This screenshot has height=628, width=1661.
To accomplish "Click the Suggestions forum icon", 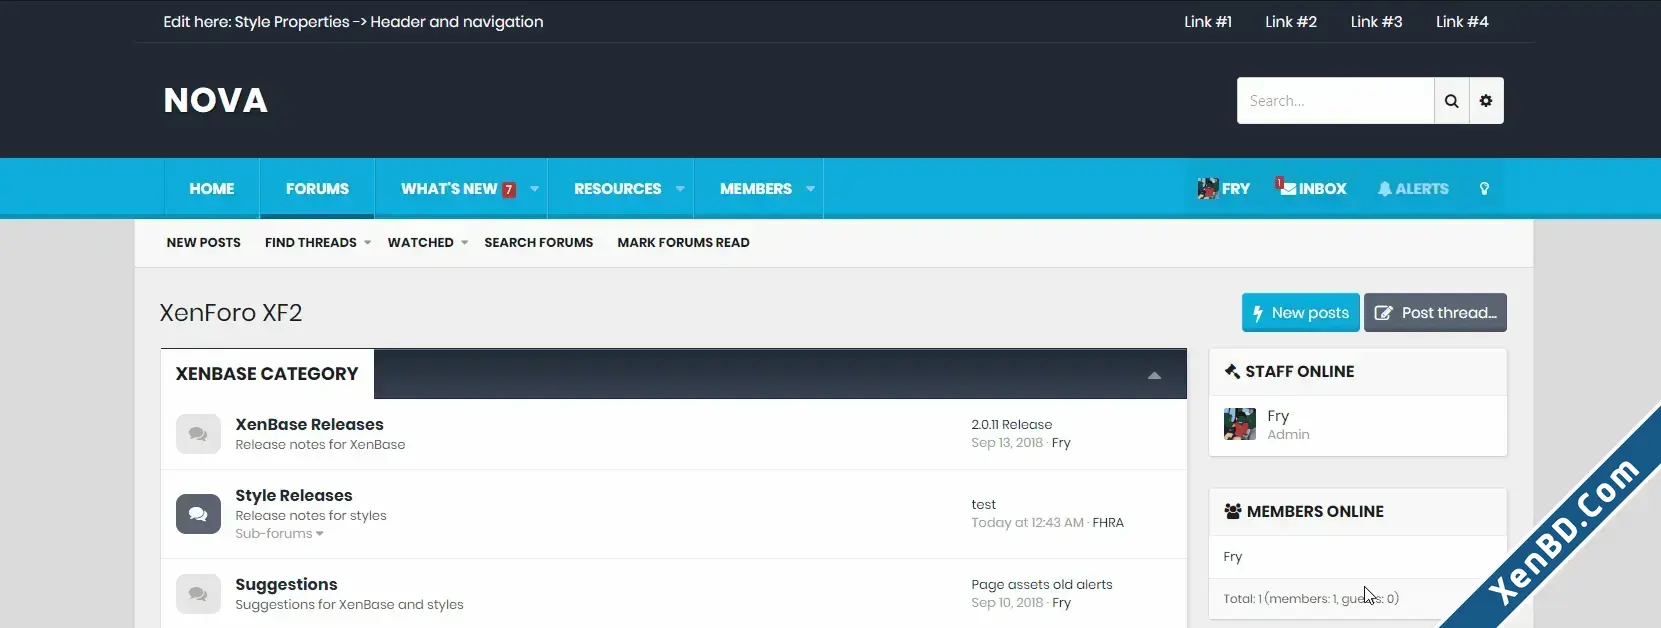I will (x=198, y=594).
